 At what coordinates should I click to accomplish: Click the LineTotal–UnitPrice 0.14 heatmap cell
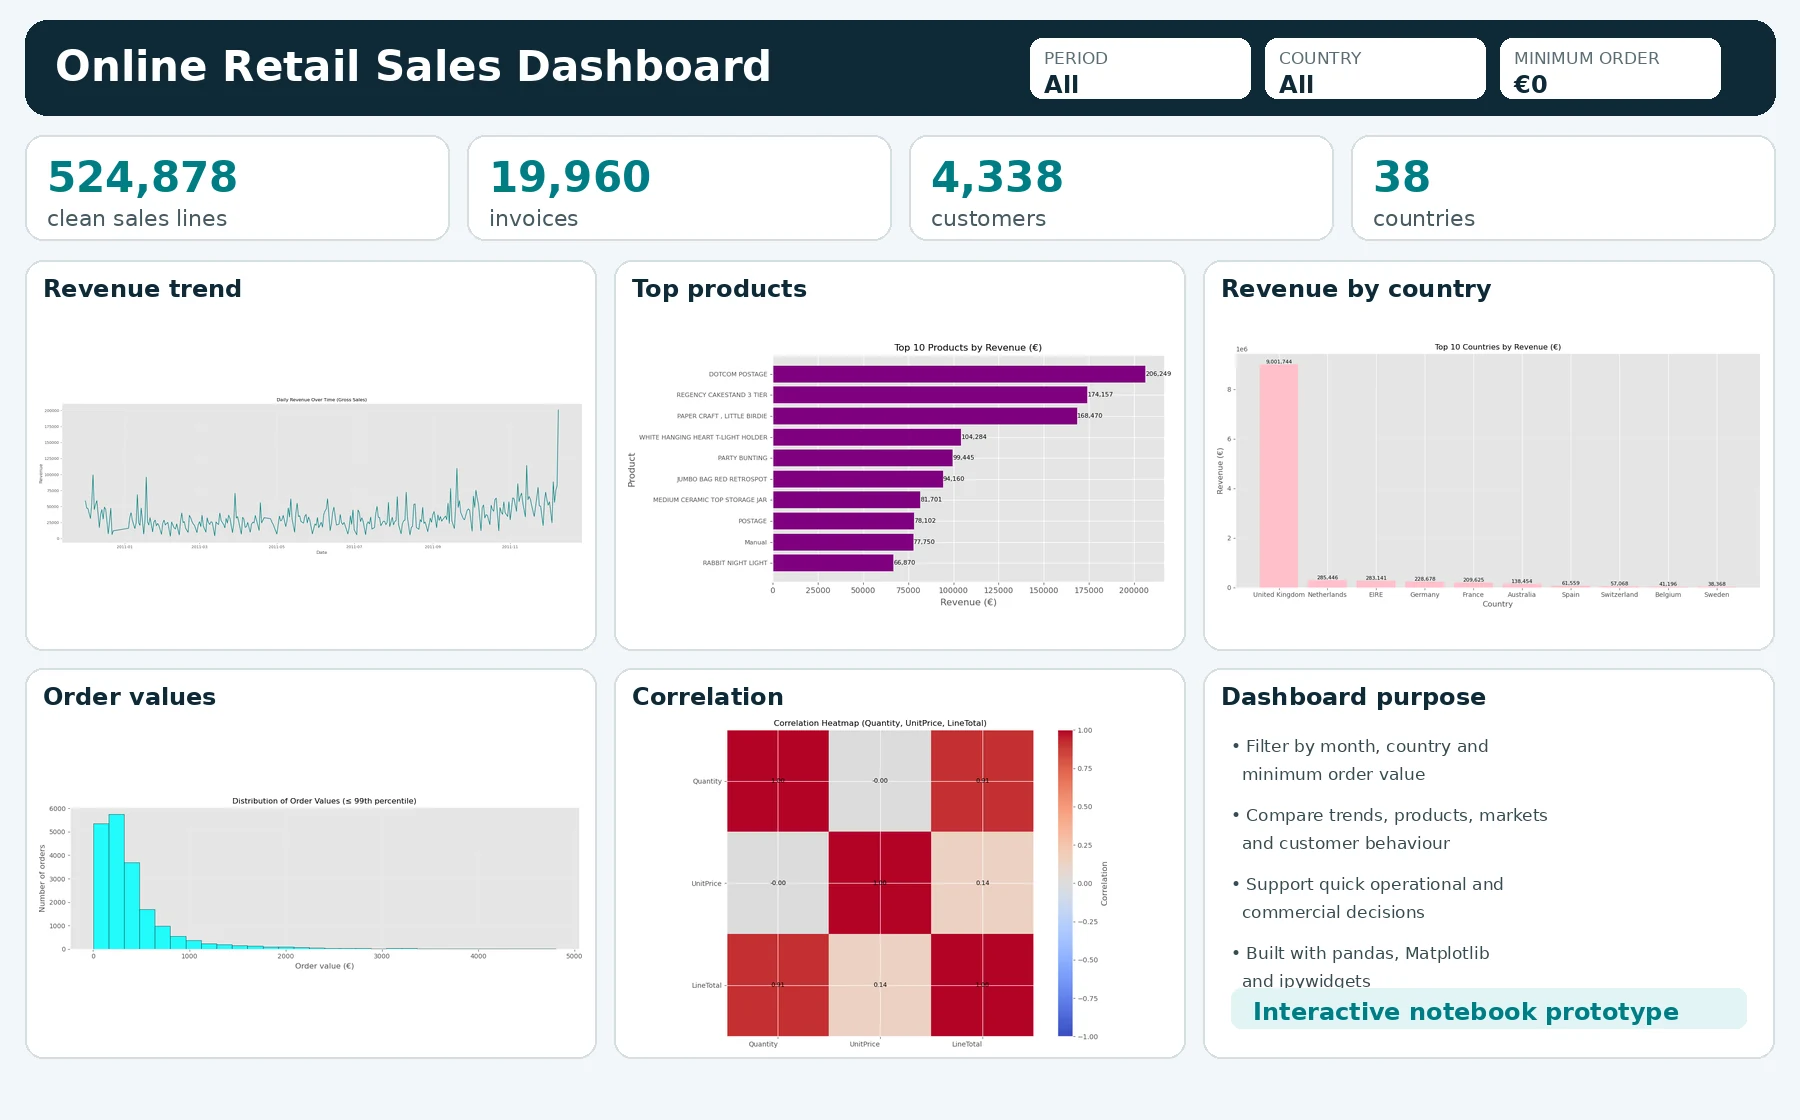[x=880, y=985]
